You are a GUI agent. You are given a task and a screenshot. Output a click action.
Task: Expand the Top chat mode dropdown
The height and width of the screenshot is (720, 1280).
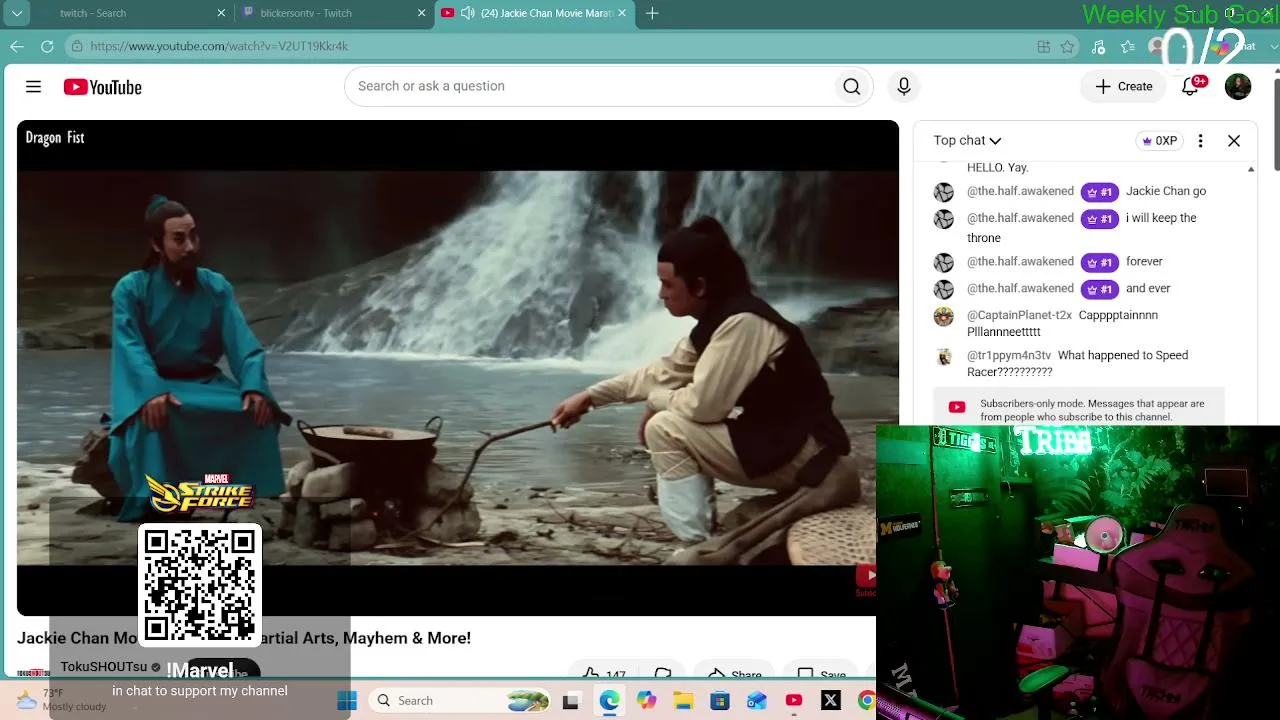(x=967, y=141)
